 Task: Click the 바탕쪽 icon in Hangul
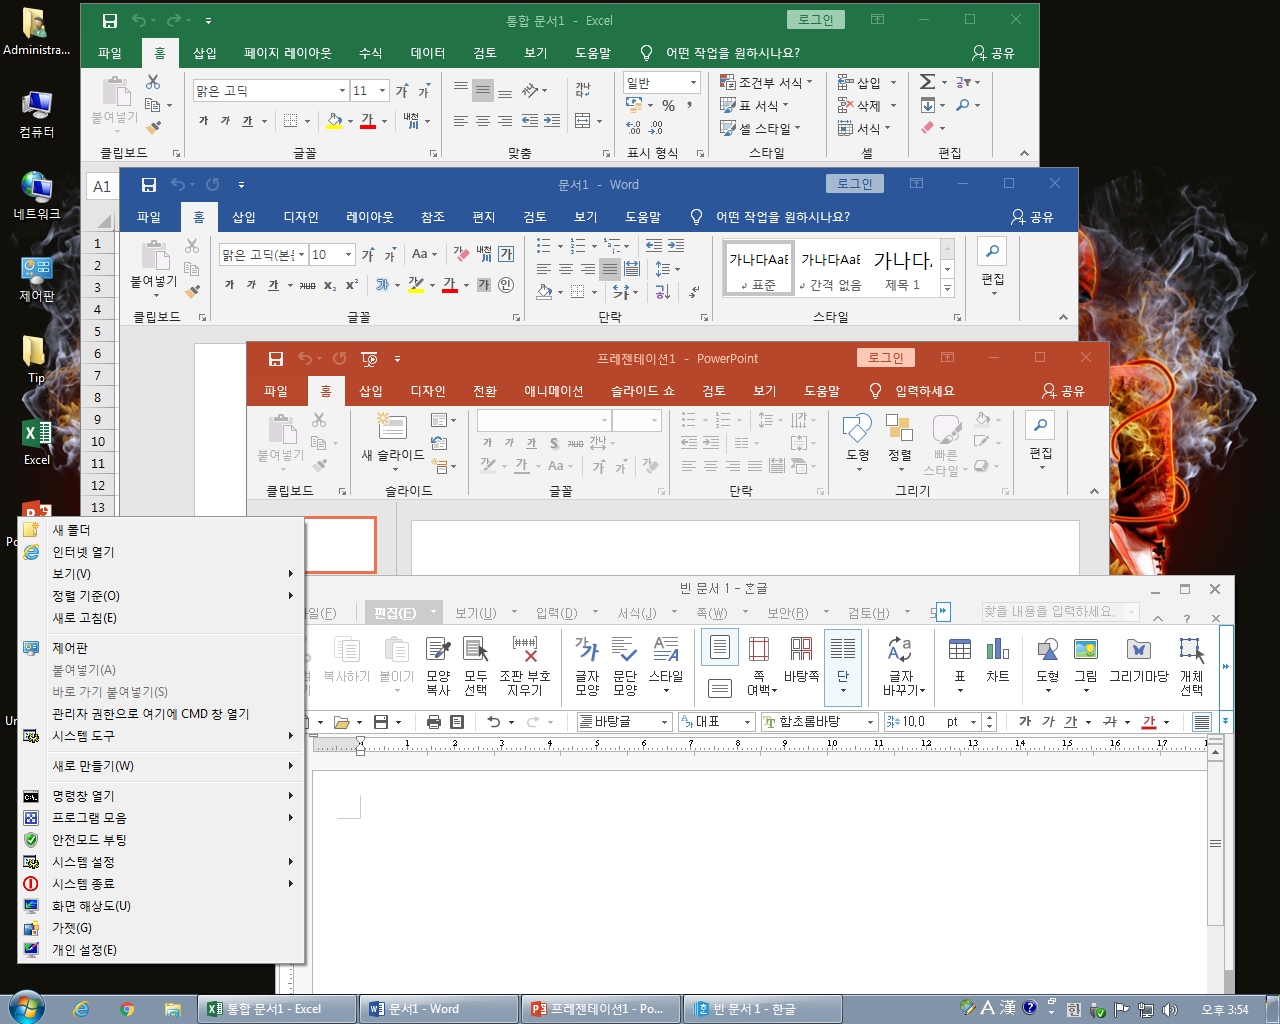801,660
